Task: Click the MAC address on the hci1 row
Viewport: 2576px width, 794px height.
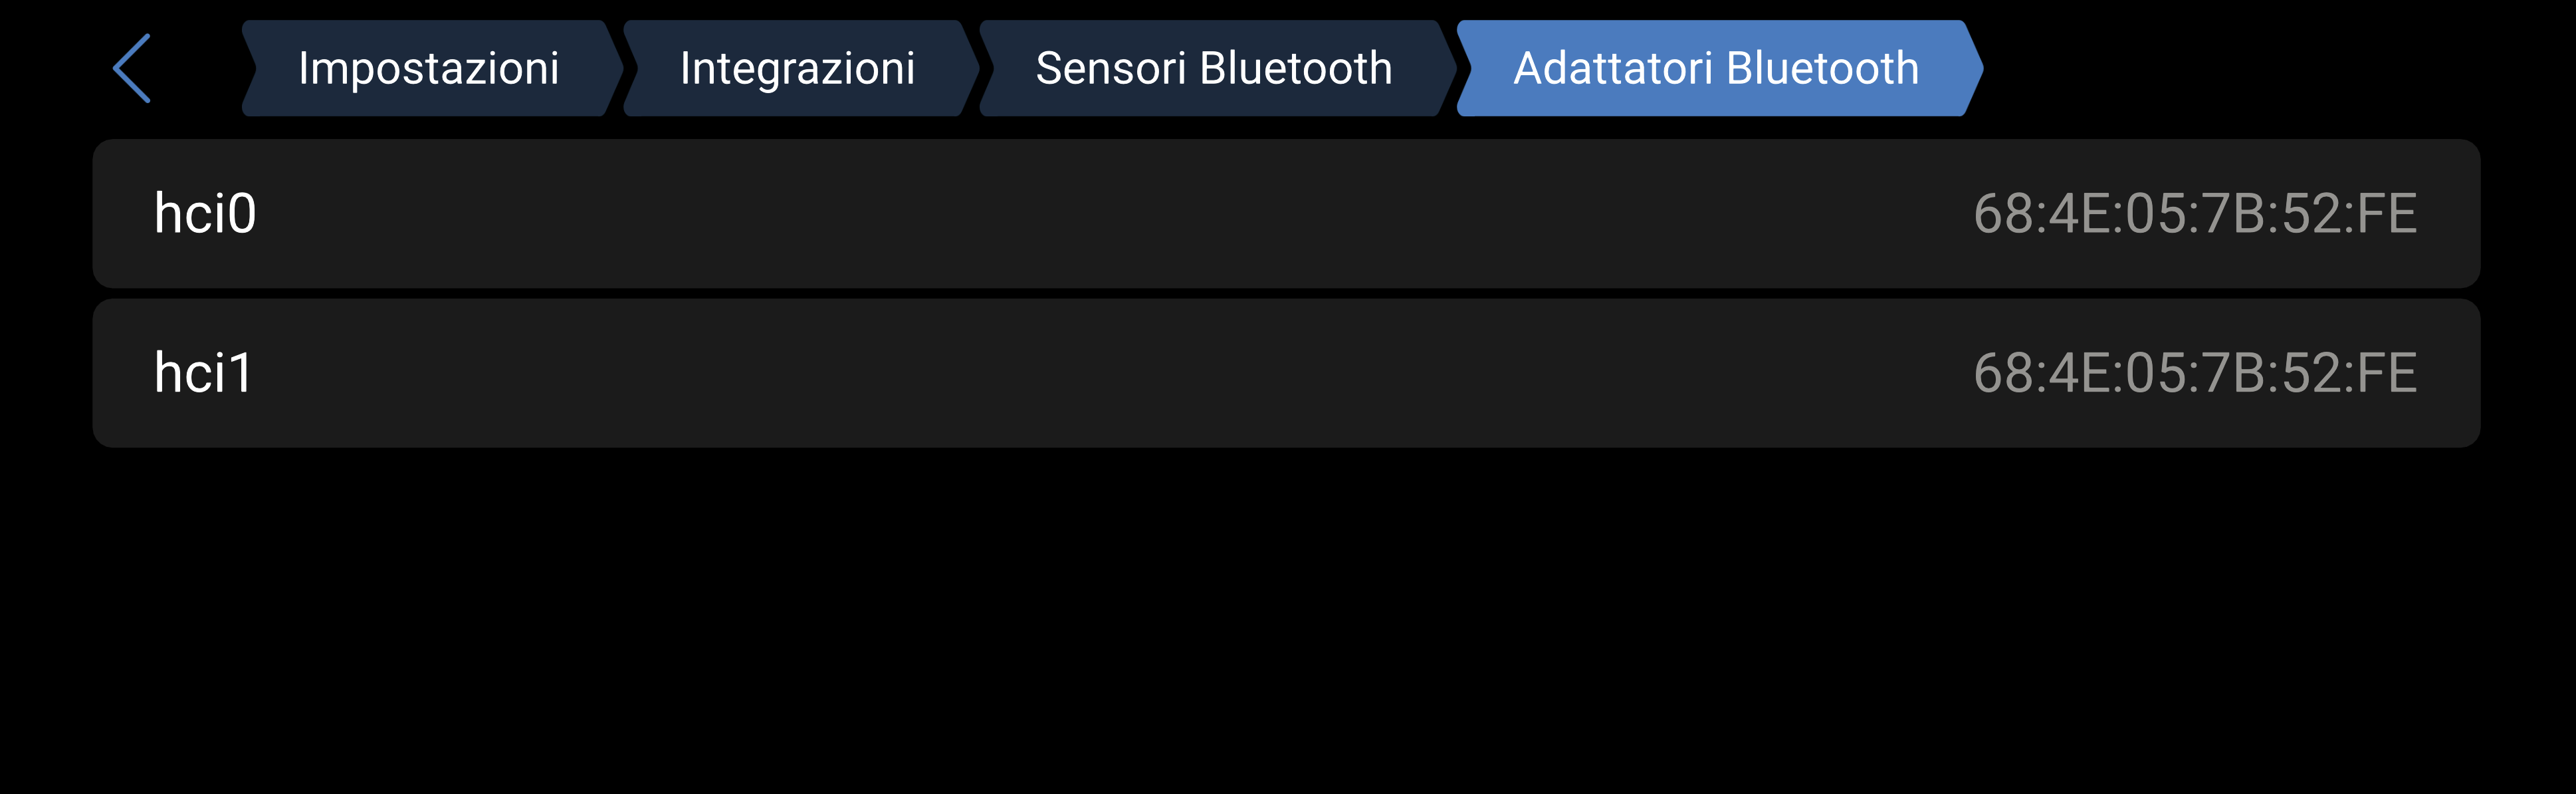Action: pyautogui.click(x=2194, y=373)
